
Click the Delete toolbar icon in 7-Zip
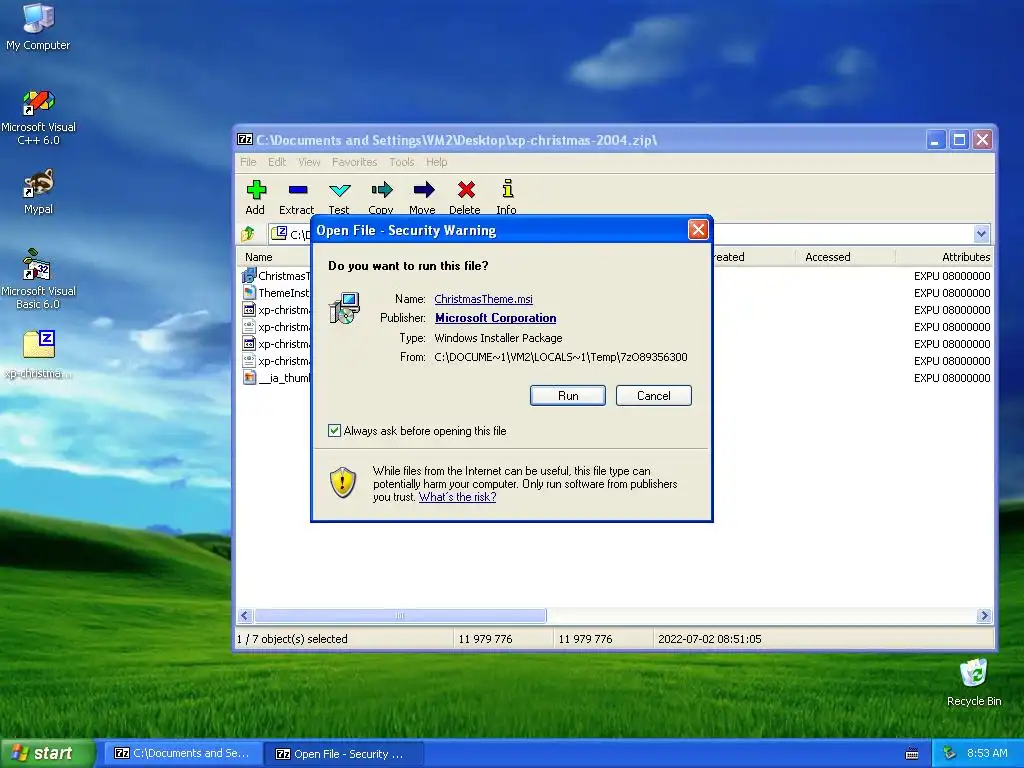point(466,190)
